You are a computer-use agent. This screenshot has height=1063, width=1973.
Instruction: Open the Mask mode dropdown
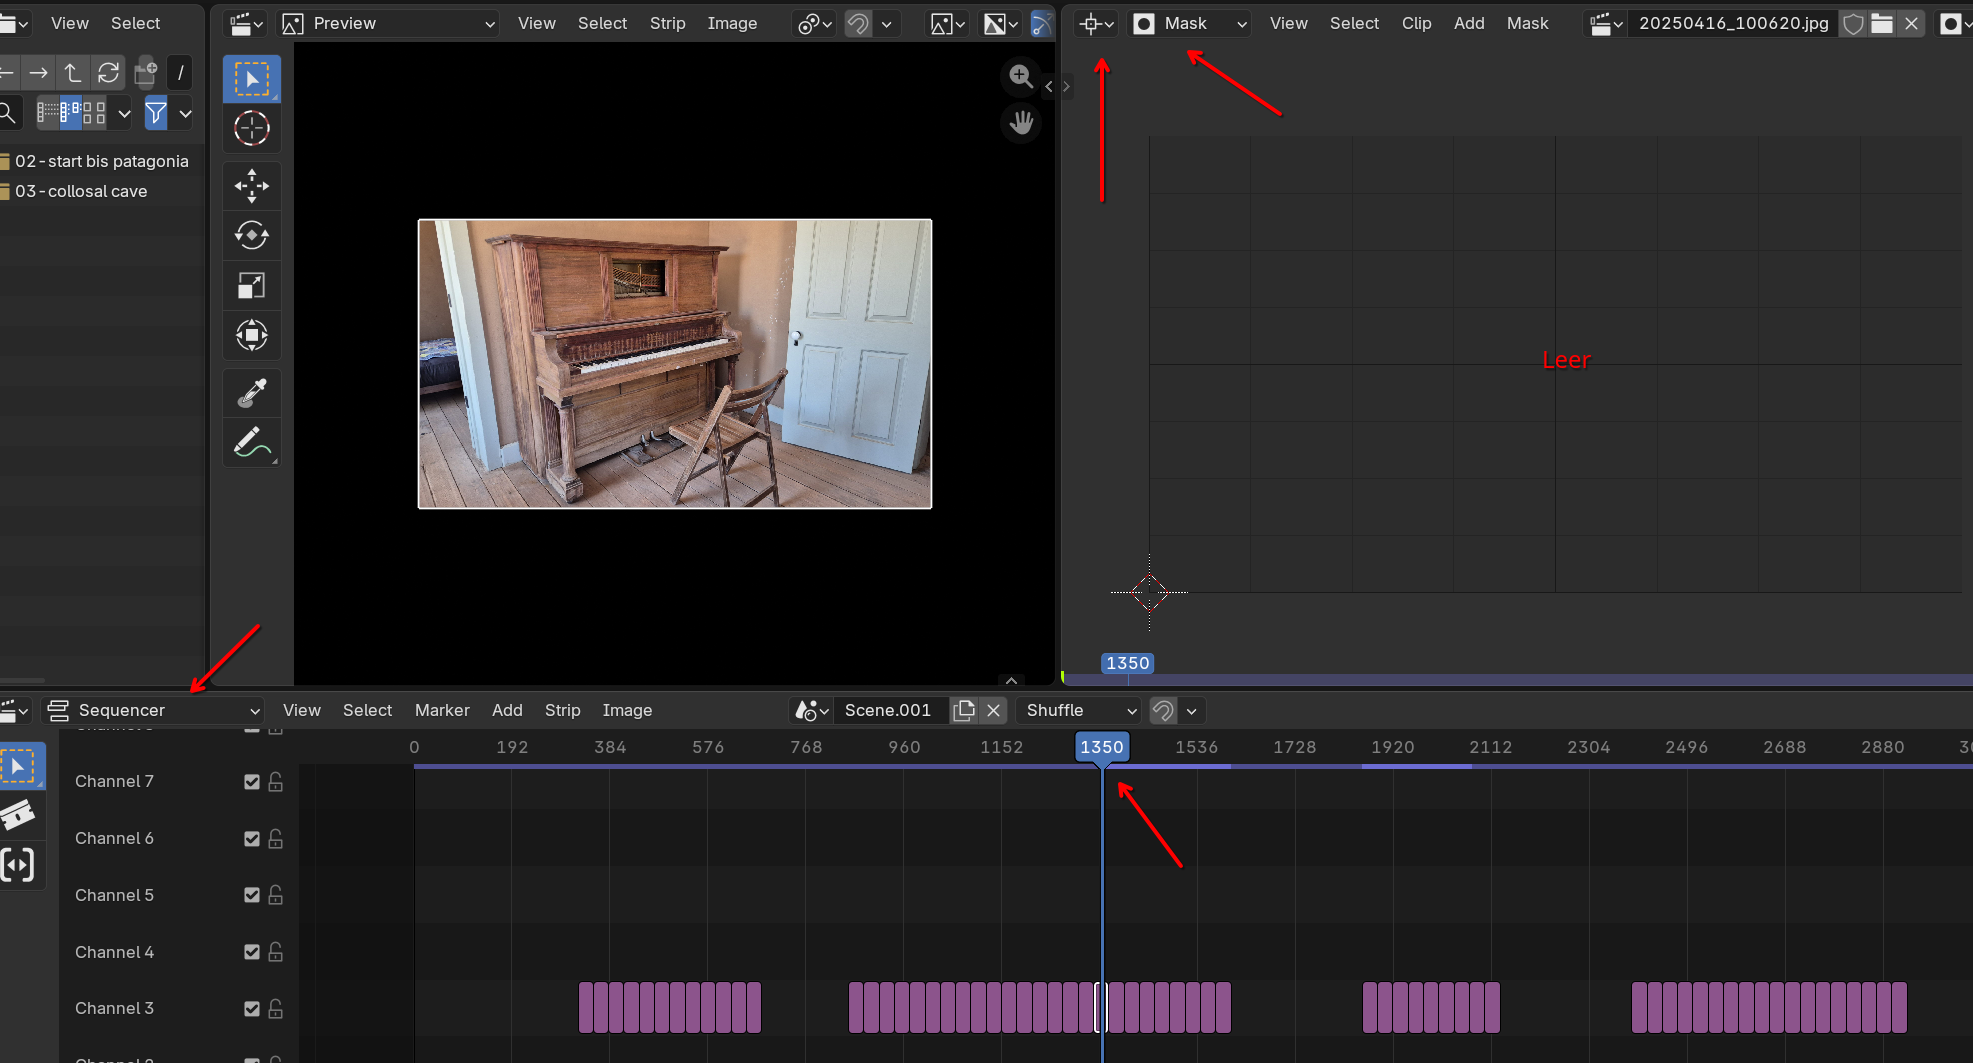(1190, 23)
